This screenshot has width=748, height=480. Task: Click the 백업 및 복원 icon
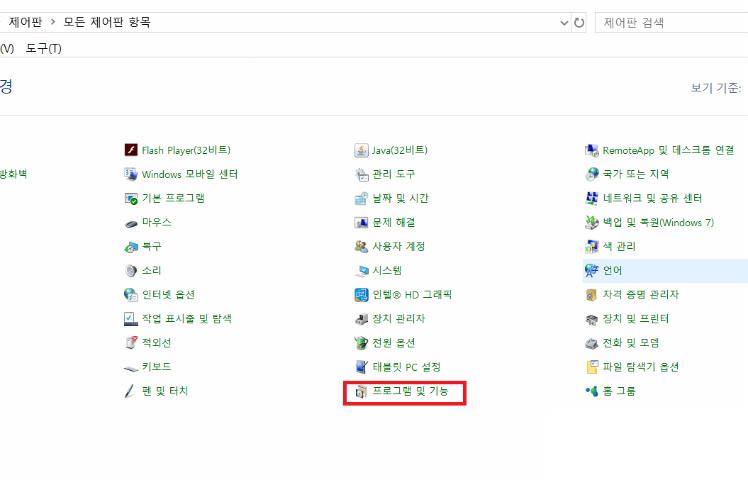pos(592,222)
